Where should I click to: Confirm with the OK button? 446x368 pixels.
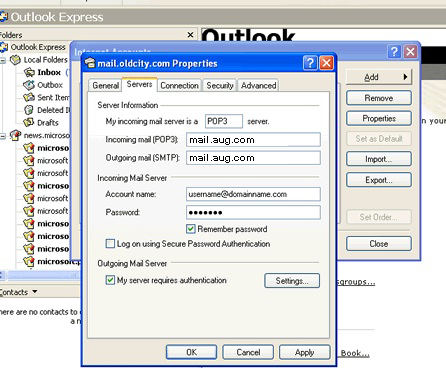click(191, 352)
